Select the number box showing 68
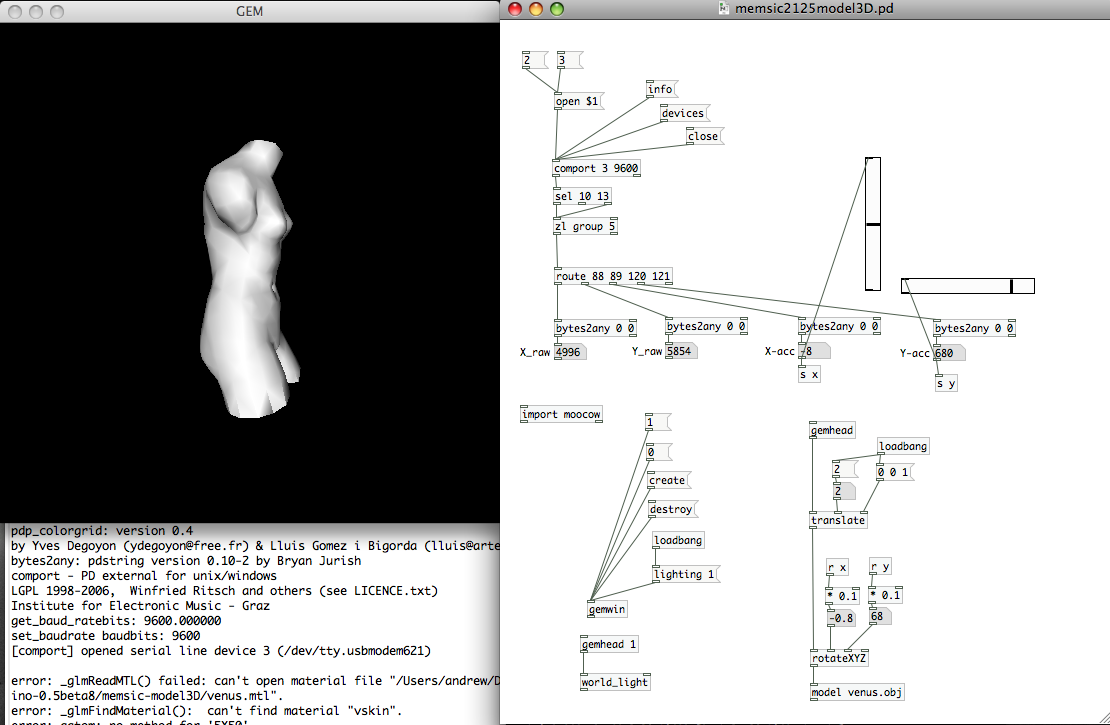 tap(881, 616)
